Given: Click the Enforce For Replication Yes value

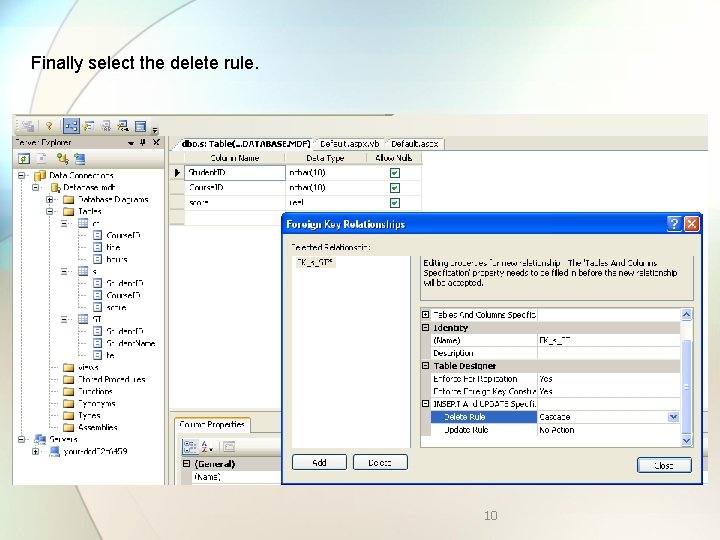Looking at the screenshot, I should (x=608, y=379).
